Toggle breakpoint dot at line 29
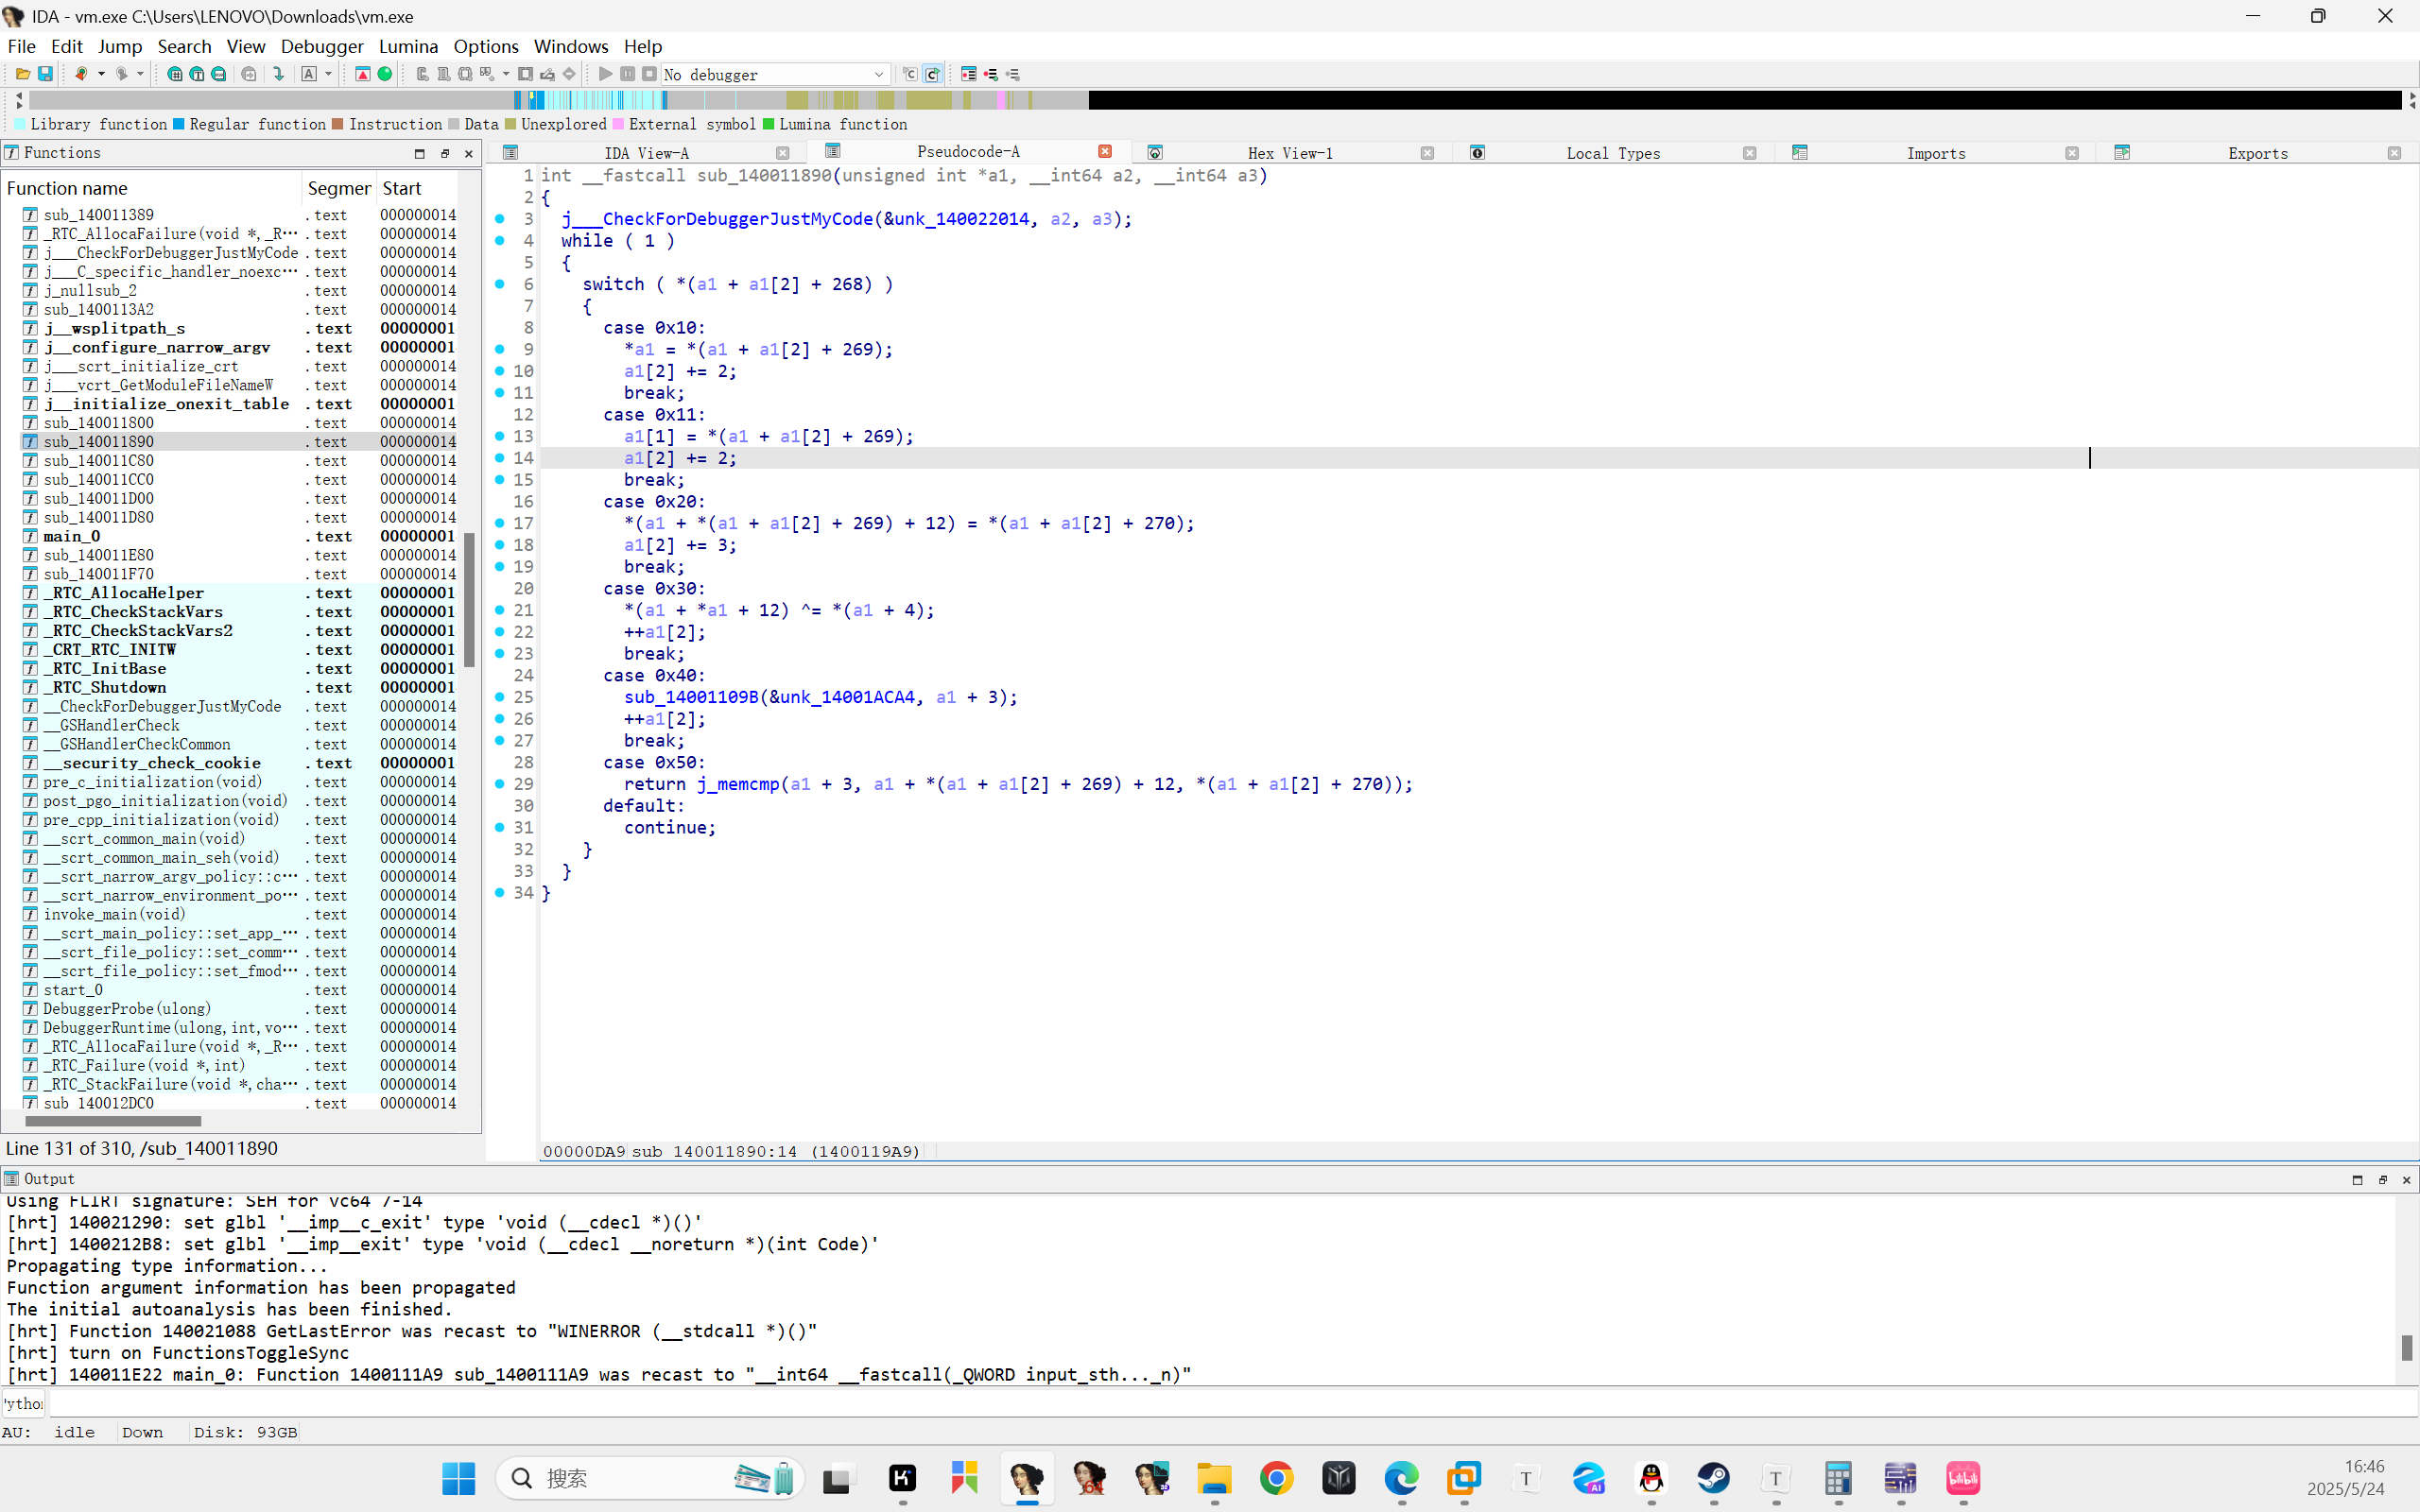Viewport: 2420px width, 1512px height. [x=500, y=784]
